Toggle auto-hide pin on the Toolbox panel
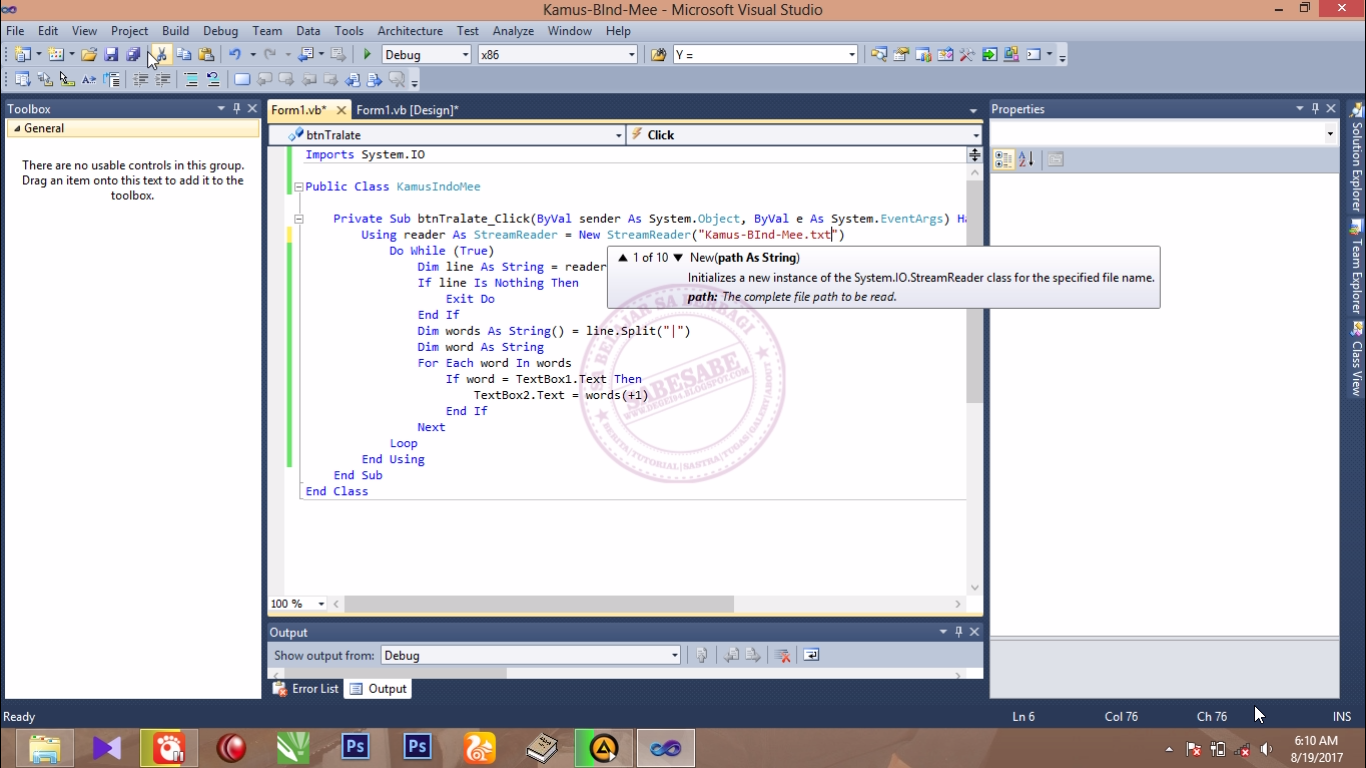 coord(237,108)
